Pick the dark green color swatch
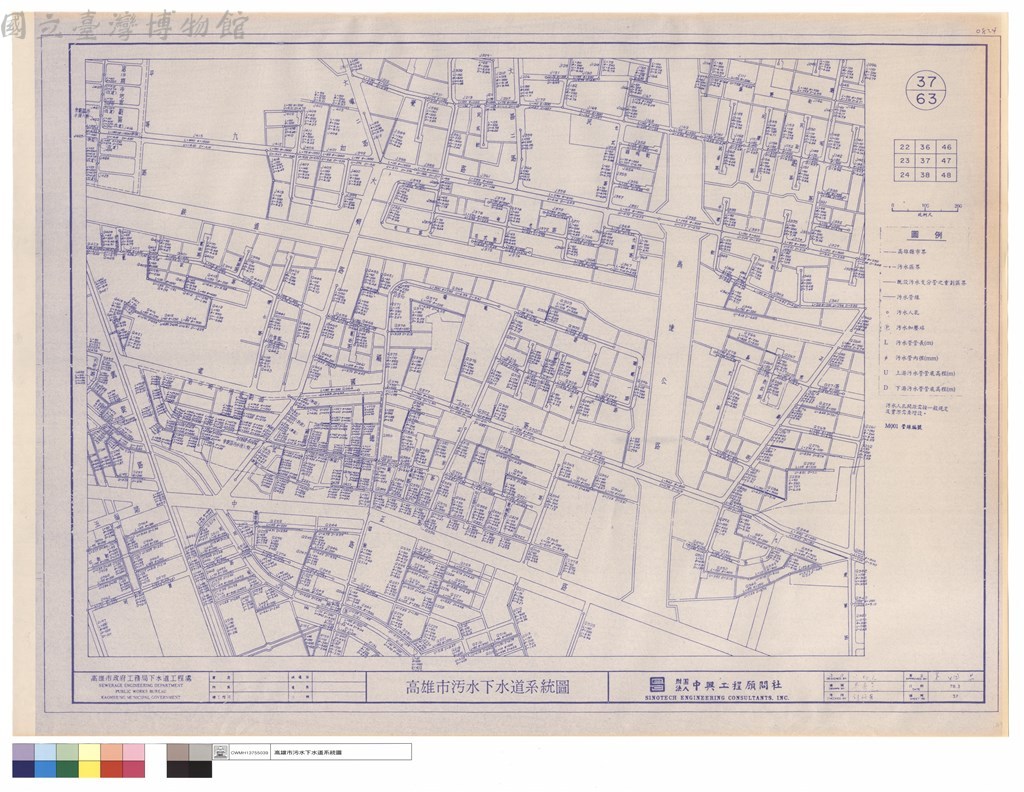 coord(67,769)
